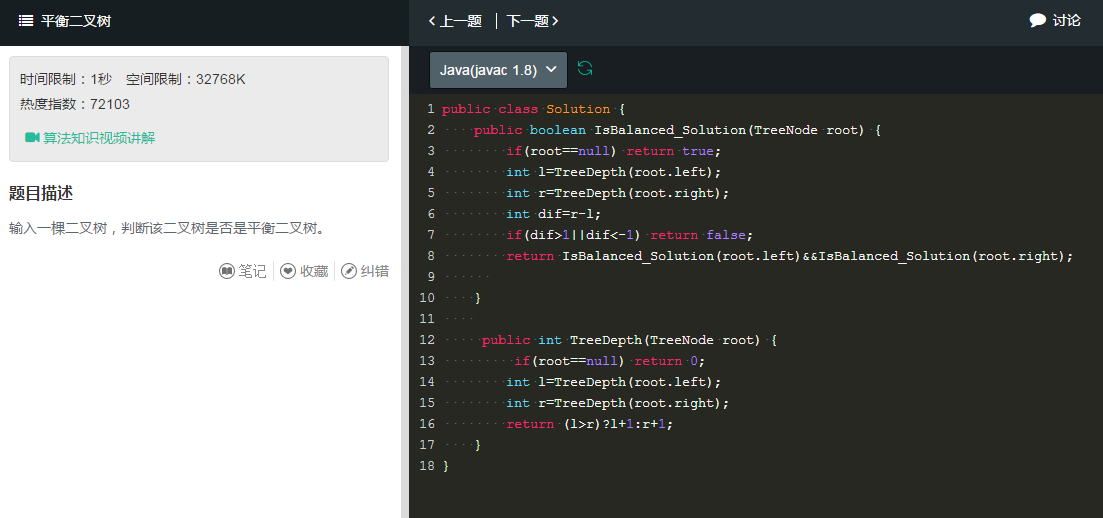Viewport: 1103px width, 518px height.
Task: Click line 16 ternary return statement
Action: 590,425
